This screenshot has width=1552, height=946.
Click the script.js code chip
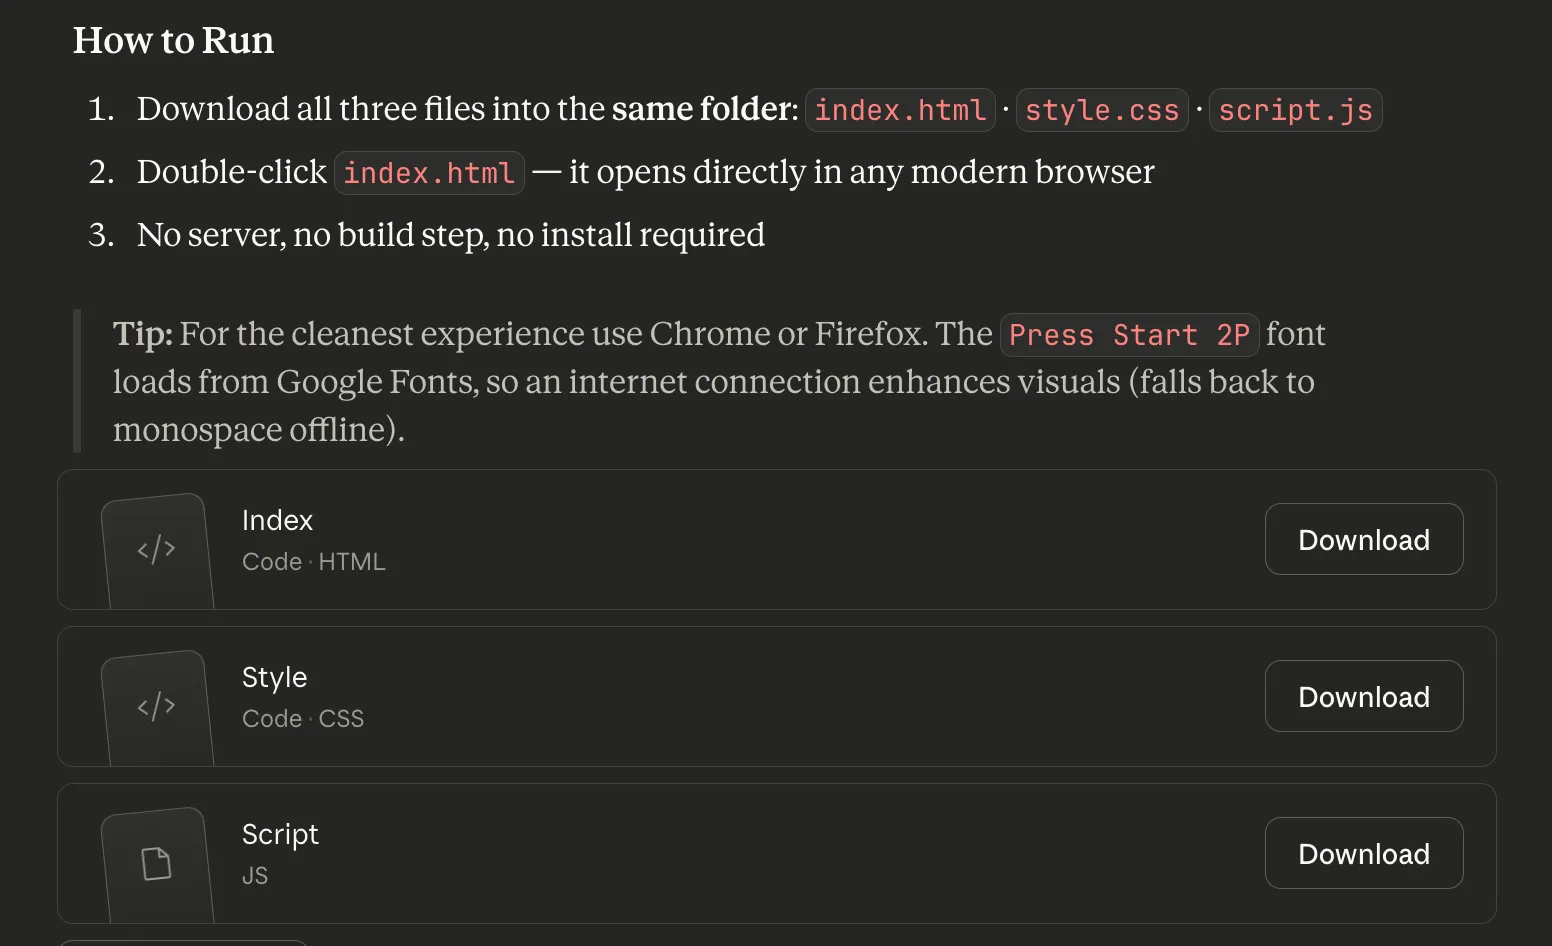click(x=1295, y=110)
